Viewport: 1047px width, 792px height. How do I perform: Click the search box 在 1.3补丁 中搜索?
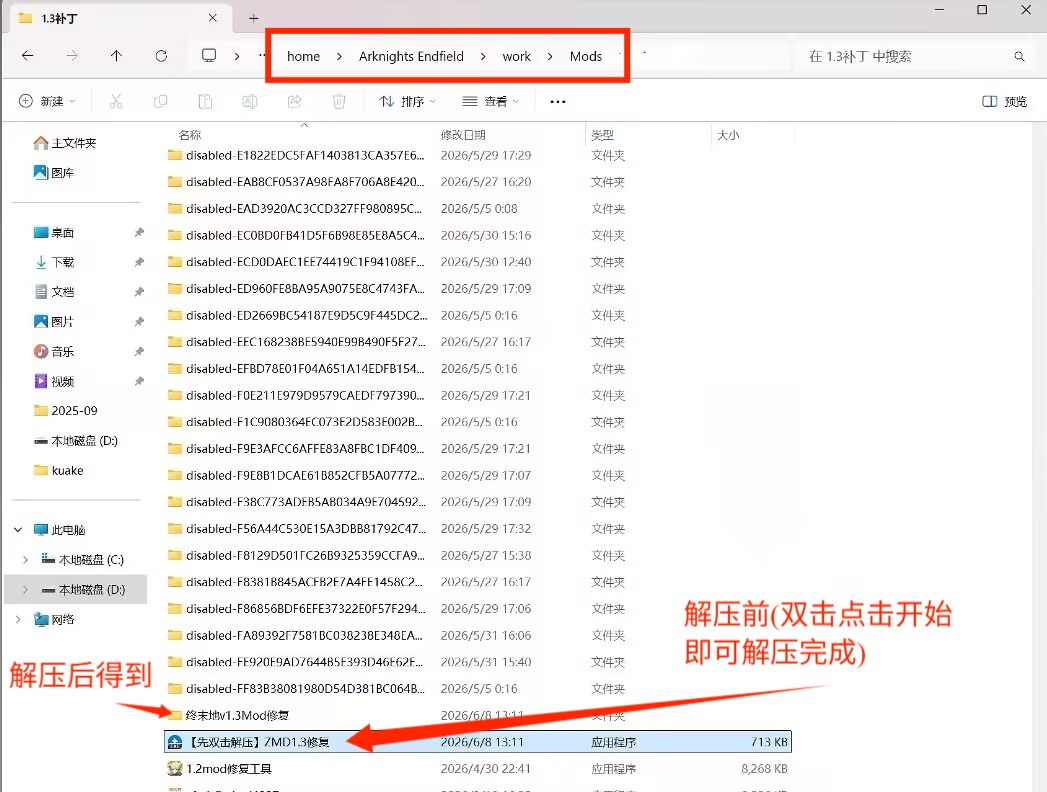pyautogui.click(x=911, y=57)
